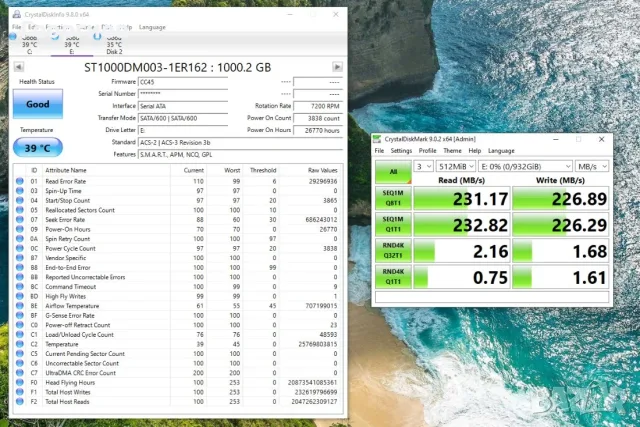
Task: Click the Head Flying Hours status circle
Action: pyautogui.click(x=20, y=383)
